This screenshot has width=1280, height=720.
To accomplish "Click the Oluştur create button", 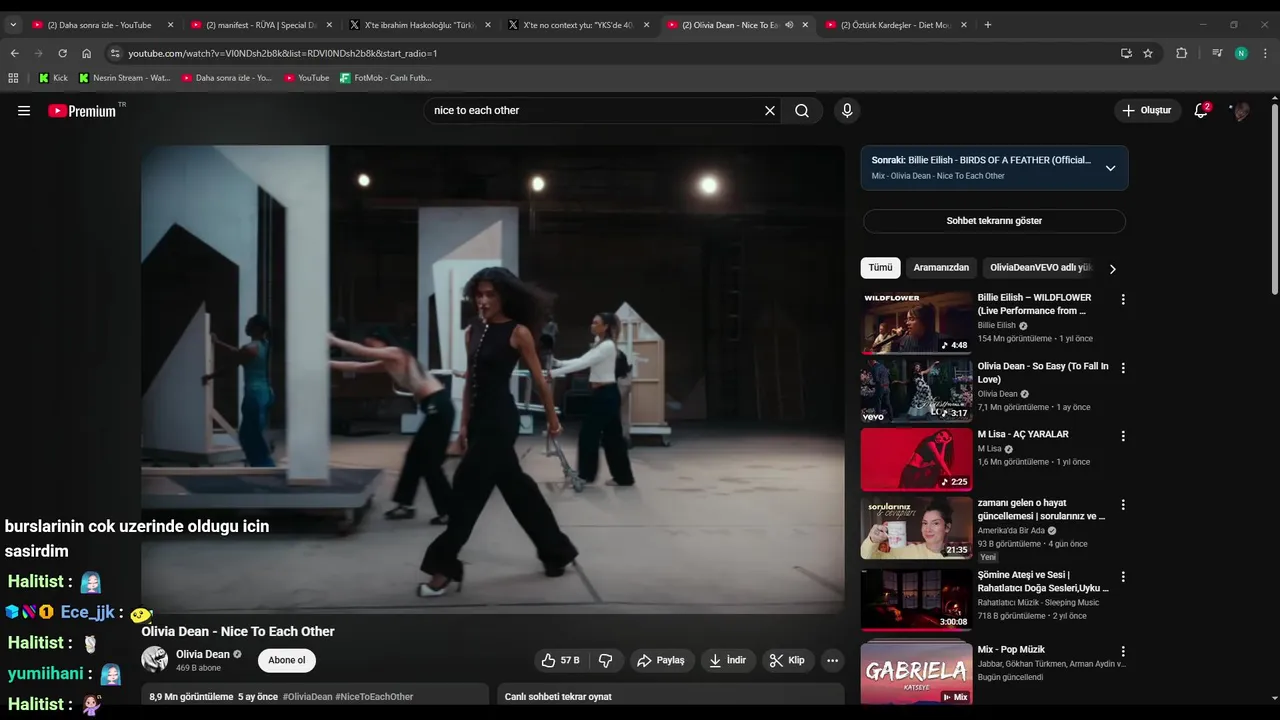I will 1148,111.
